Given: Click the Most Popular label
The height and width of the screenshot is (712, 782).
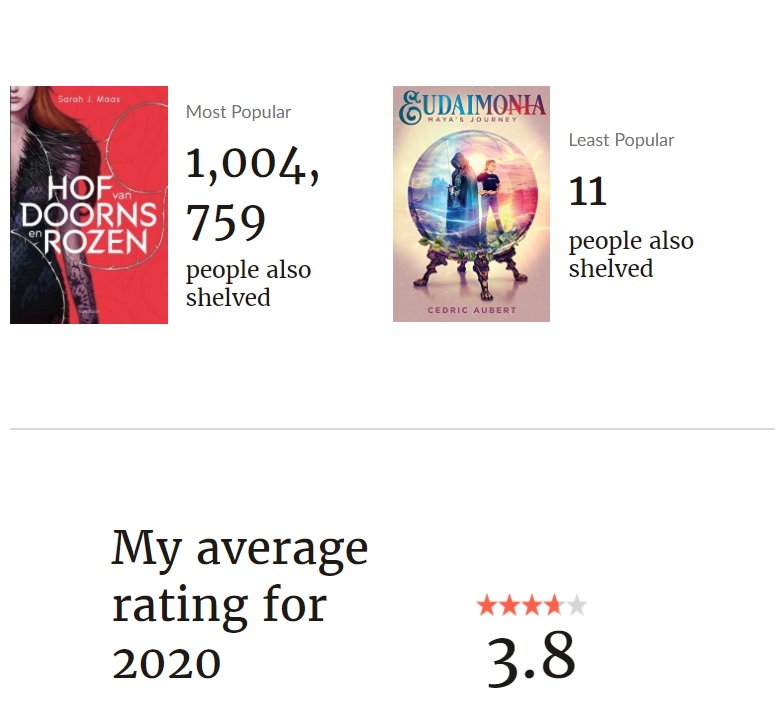Looking at the screenshot, I should (238, 112).
